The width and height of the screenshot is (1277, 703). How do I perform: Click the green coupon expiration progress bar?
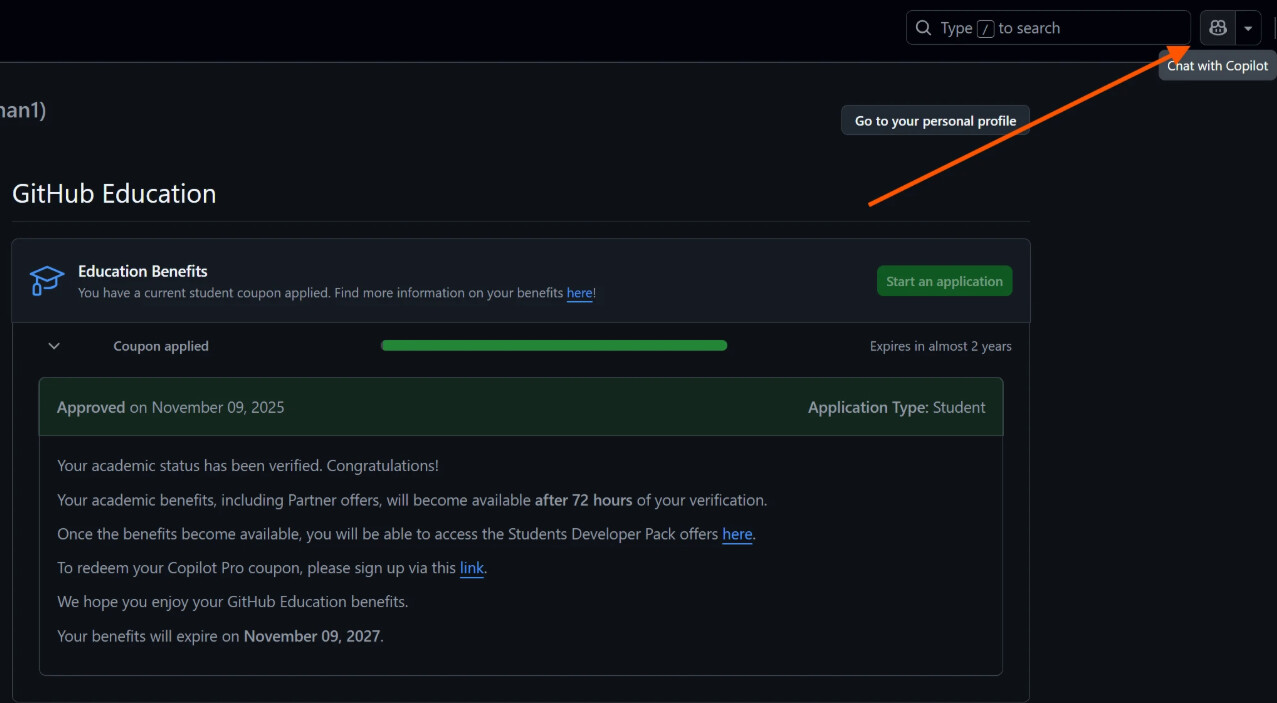(x=553, y=345)
